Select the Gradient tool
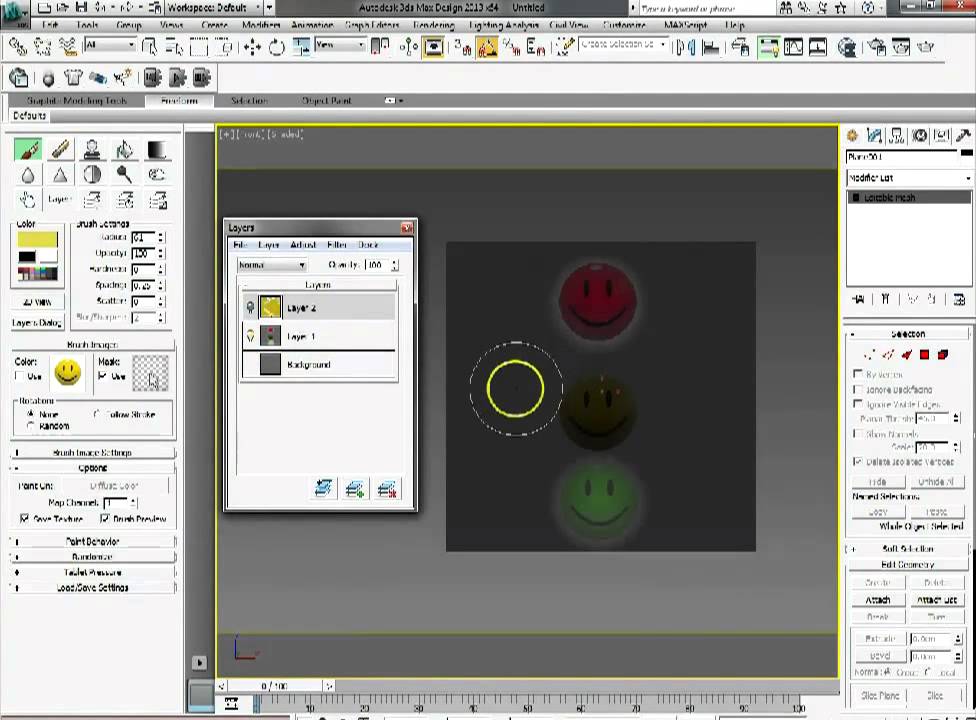 coord(156,149)
